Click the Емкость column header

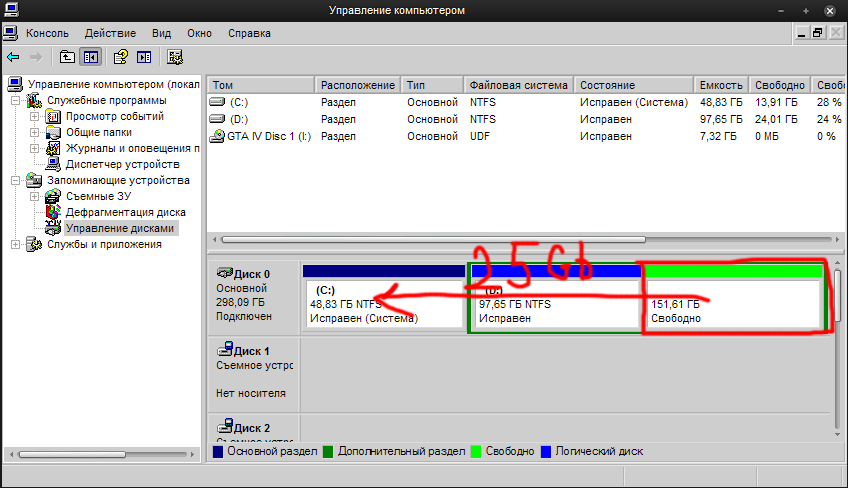pyautogui.click(x=720, y=85)
